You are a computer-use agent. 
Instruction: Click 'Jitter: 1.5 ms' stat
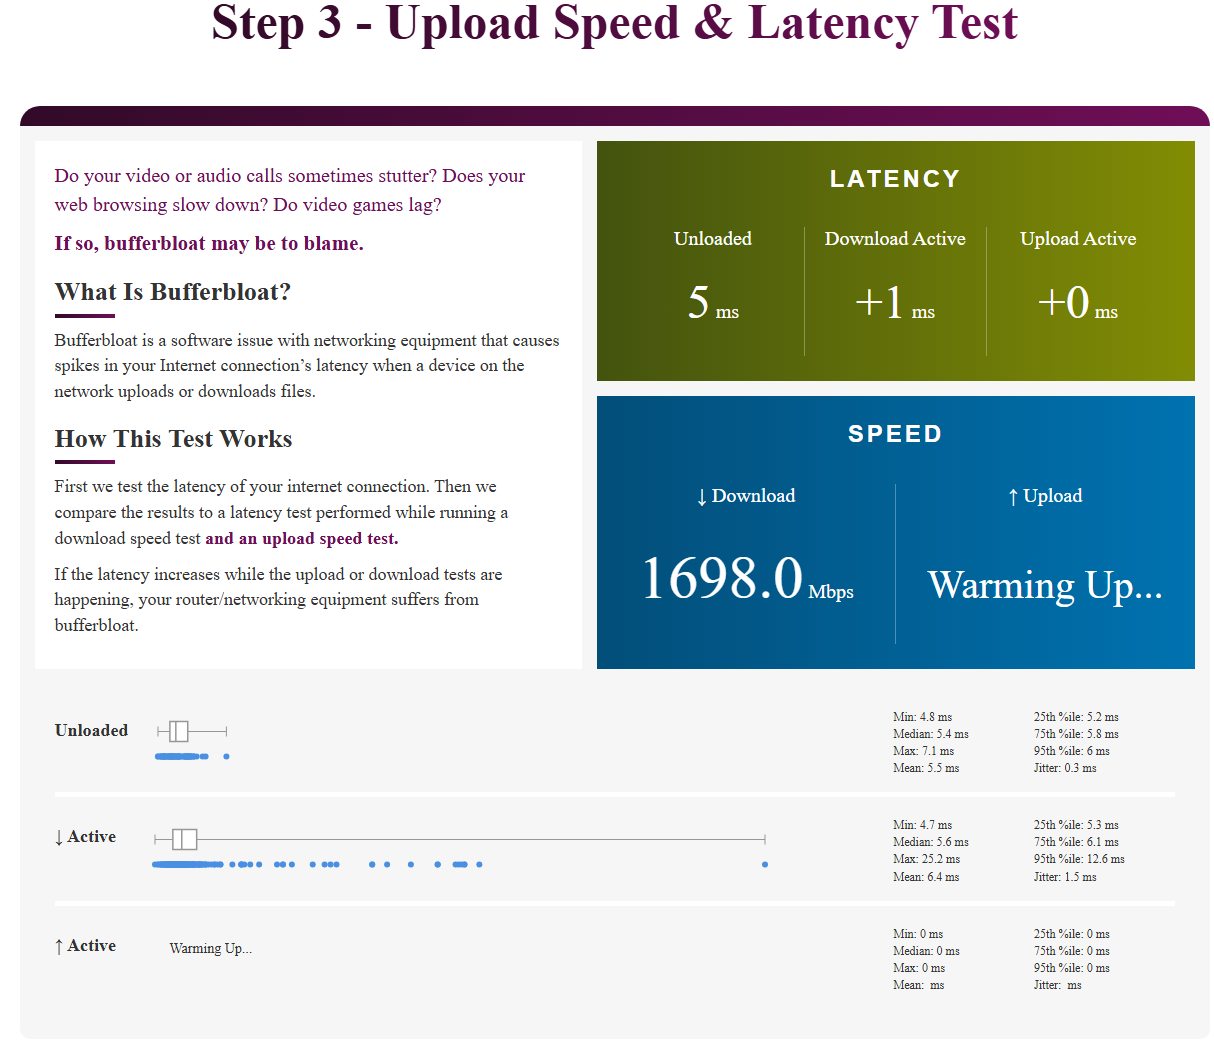click(x=1065, y=877)
